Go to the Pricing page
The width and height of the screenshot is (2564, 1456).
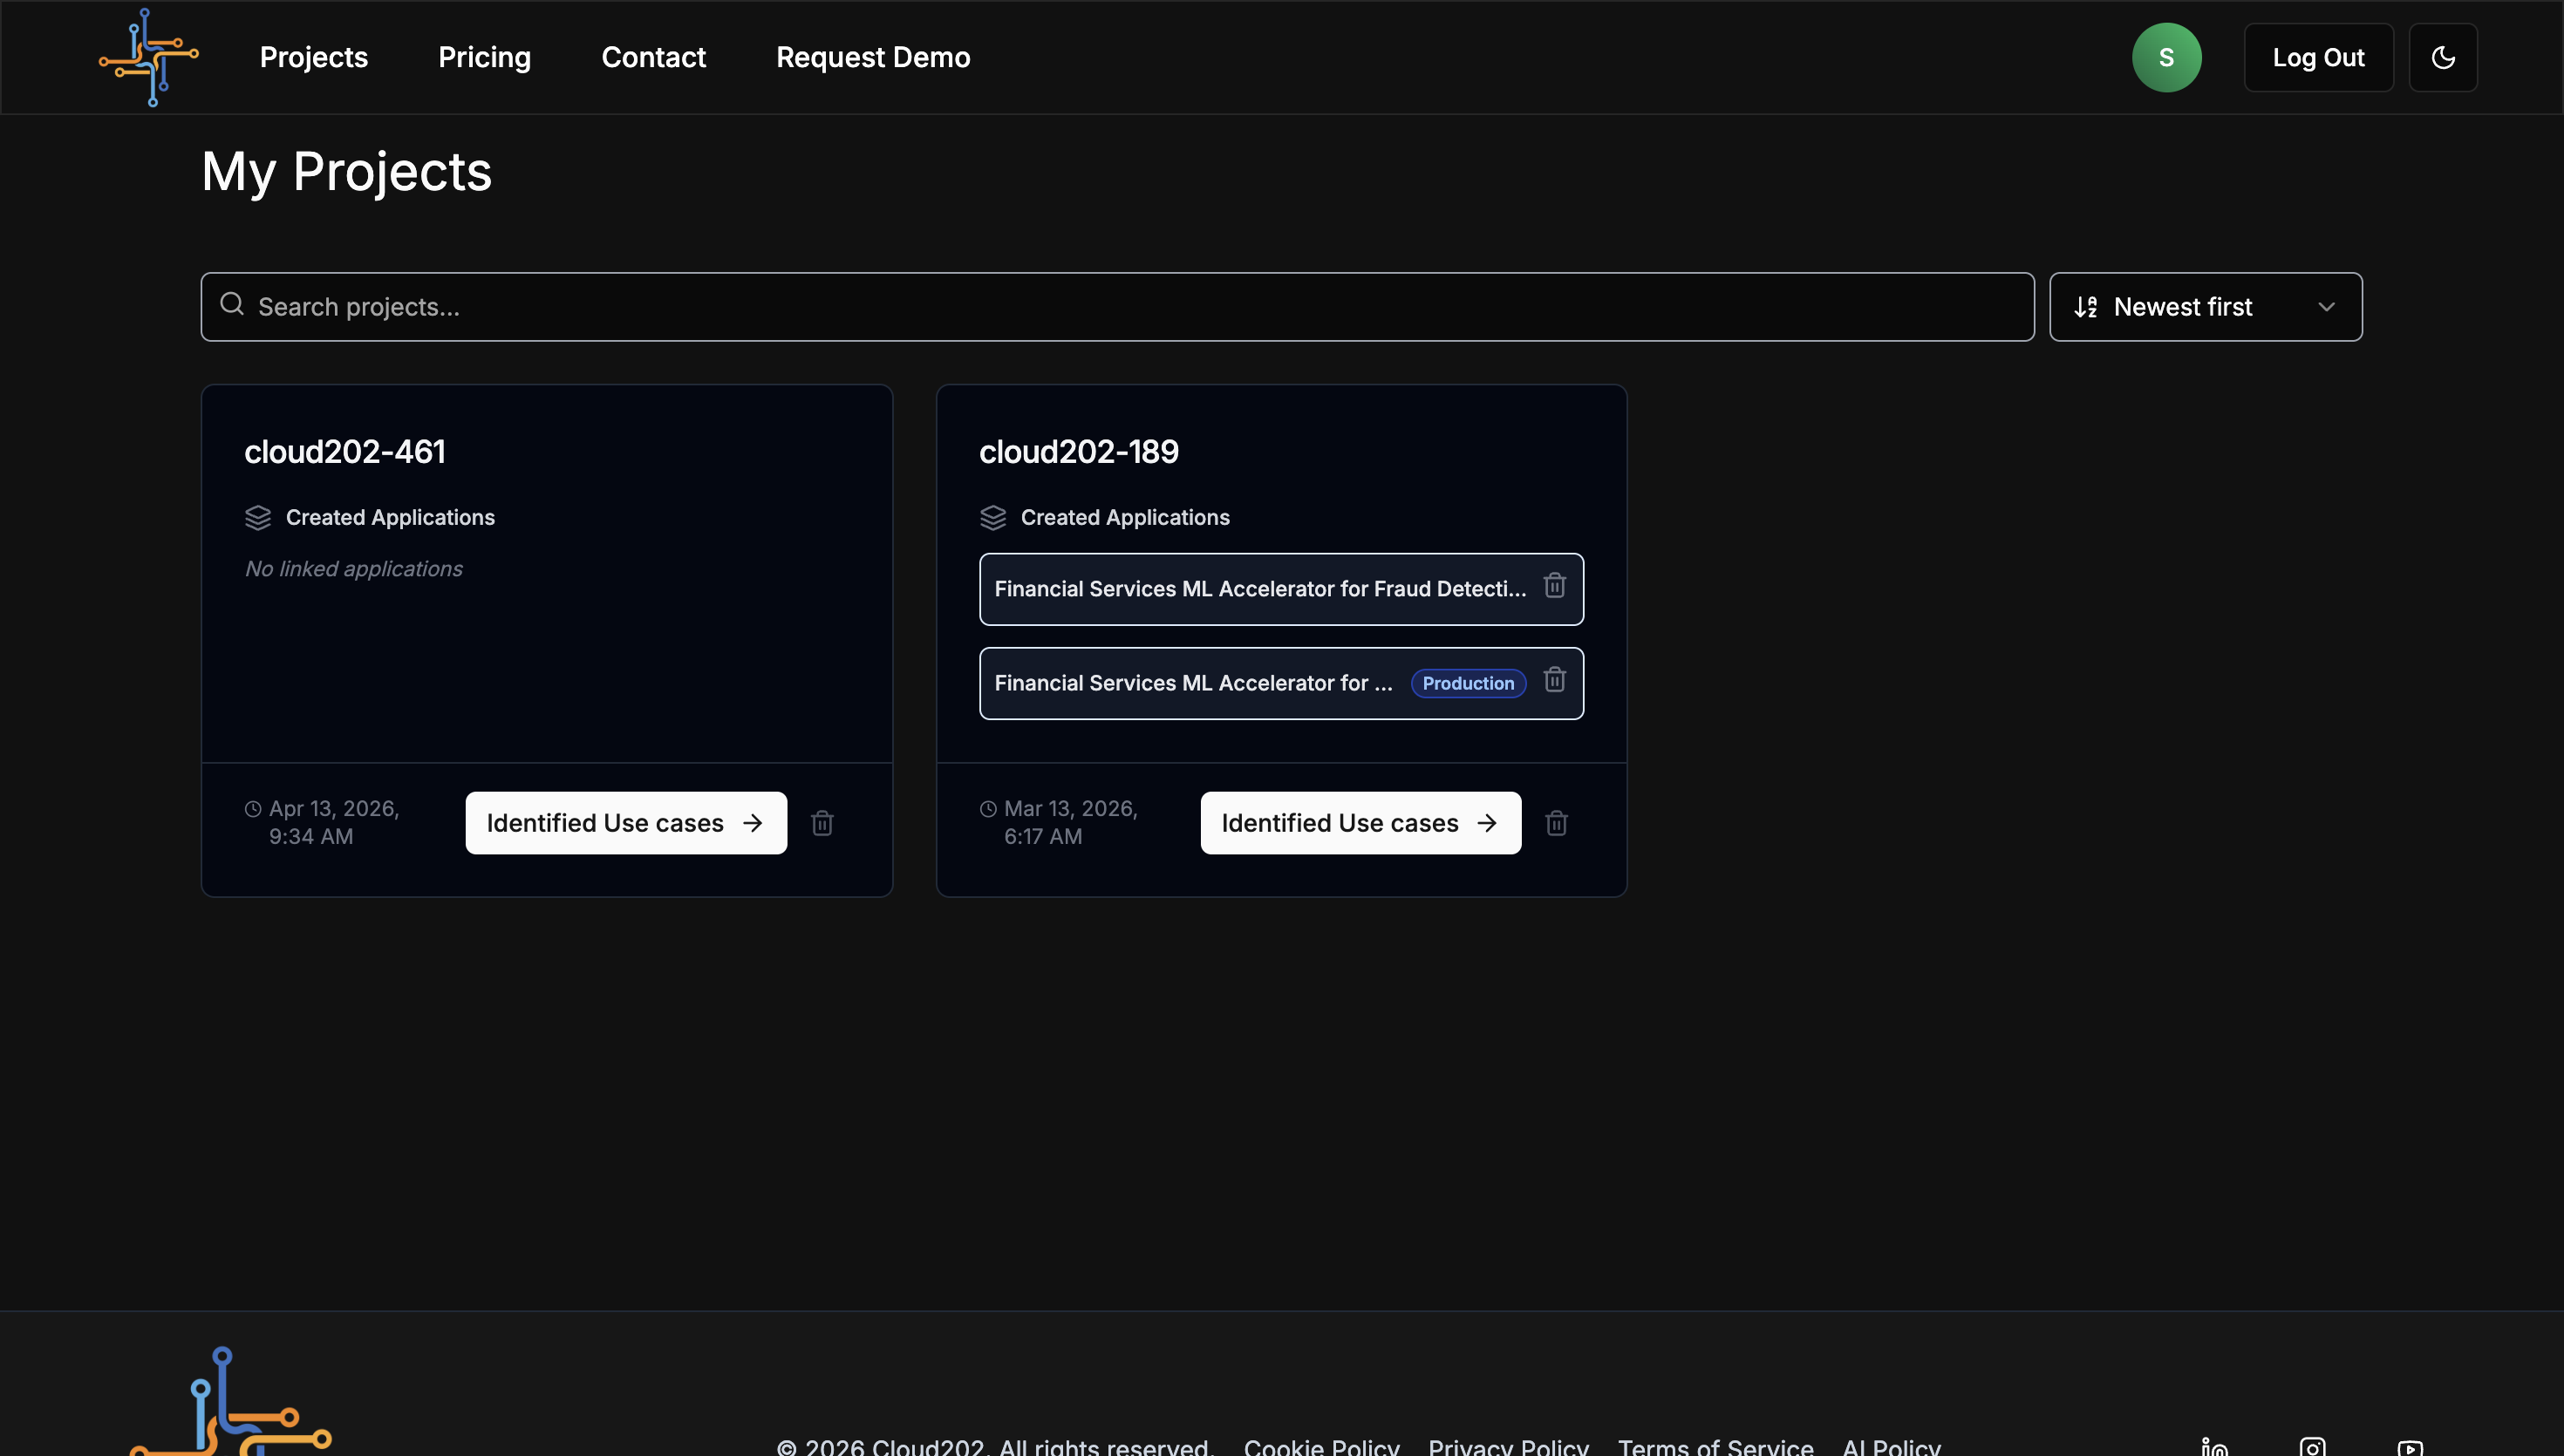click(x=484, y=57)
